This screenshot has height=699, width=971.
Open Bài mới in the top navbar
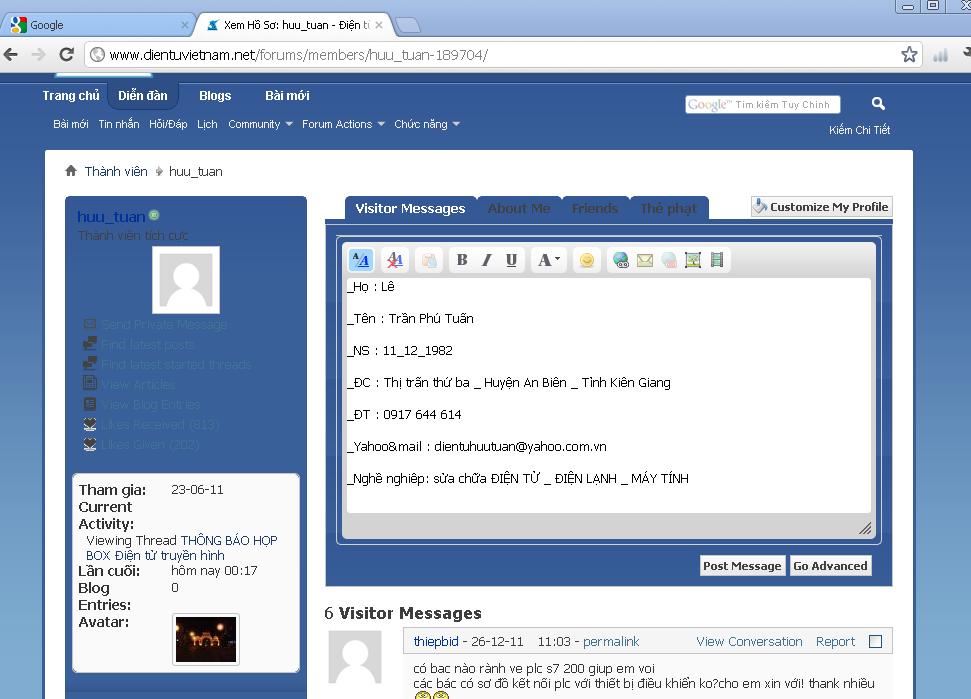coord(287,95)
